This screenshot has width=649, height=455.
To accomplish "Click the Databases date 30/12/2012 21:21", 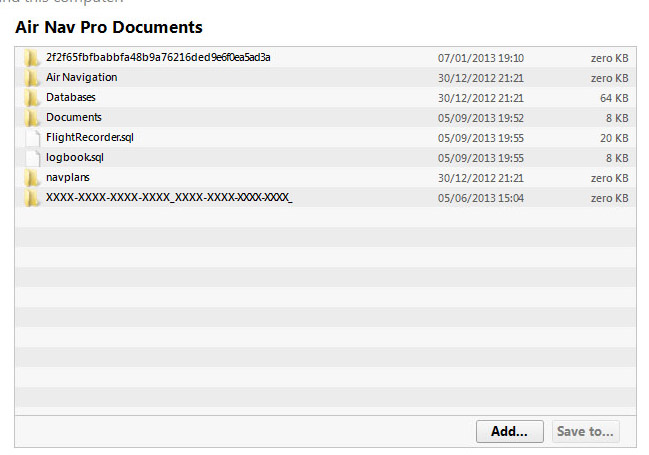I will [x=481, y=98].
